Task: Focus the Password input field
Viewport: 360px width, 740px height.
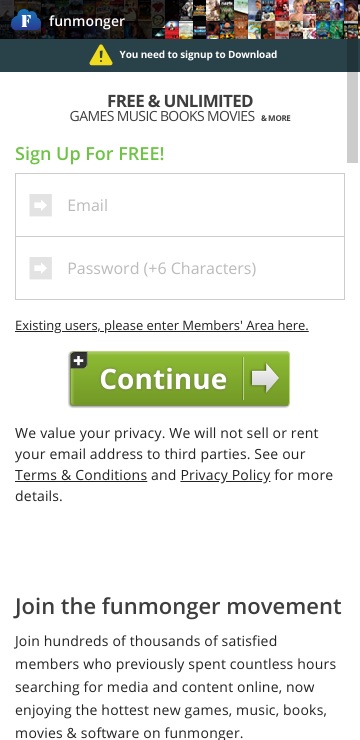Action: coord(180,268)
